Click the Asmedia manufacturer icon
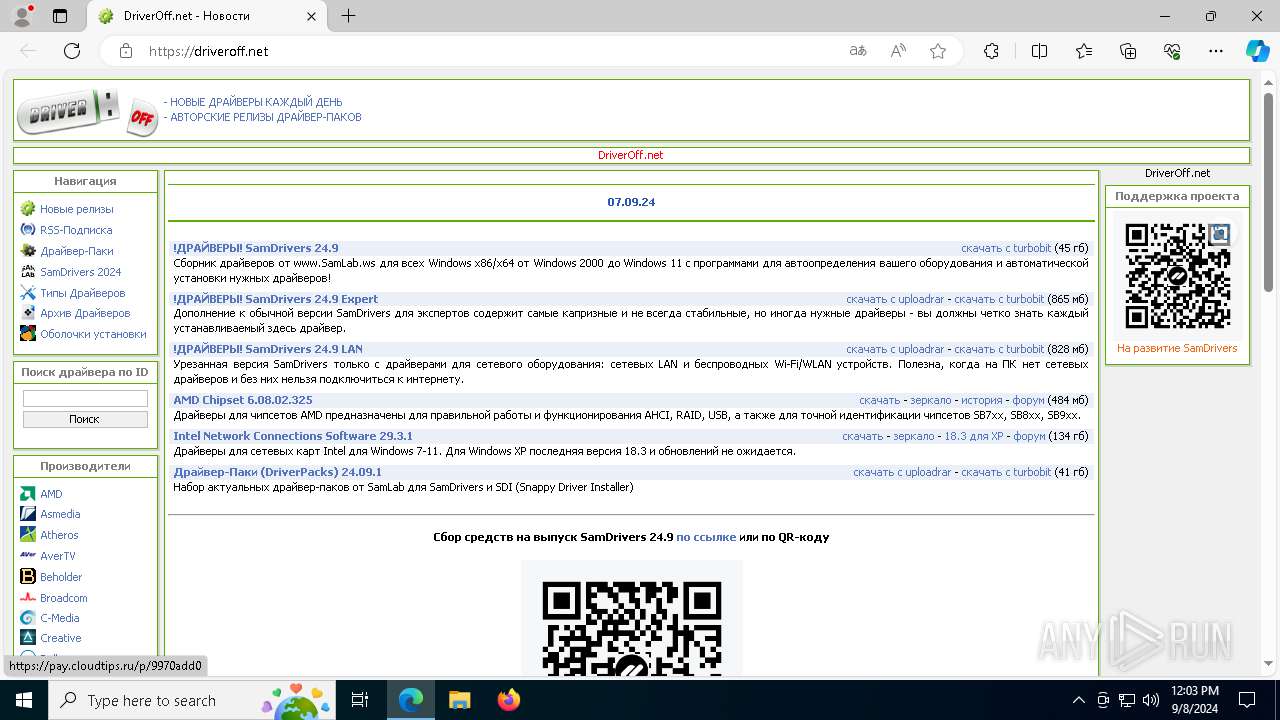The width and height of the screenshot is (1280, 720). click(x=28, y=514)
